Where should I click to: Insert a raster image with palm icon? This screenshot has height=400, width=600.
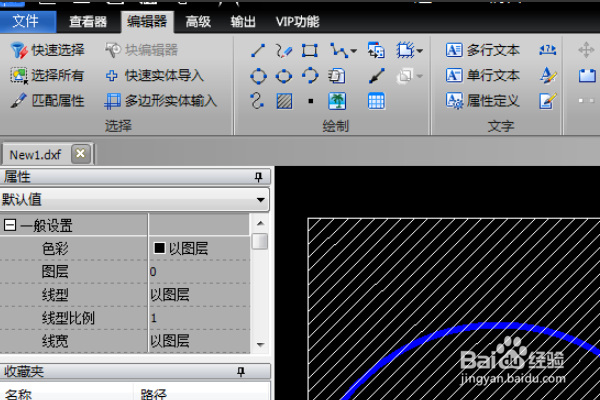tap(337, 101)
